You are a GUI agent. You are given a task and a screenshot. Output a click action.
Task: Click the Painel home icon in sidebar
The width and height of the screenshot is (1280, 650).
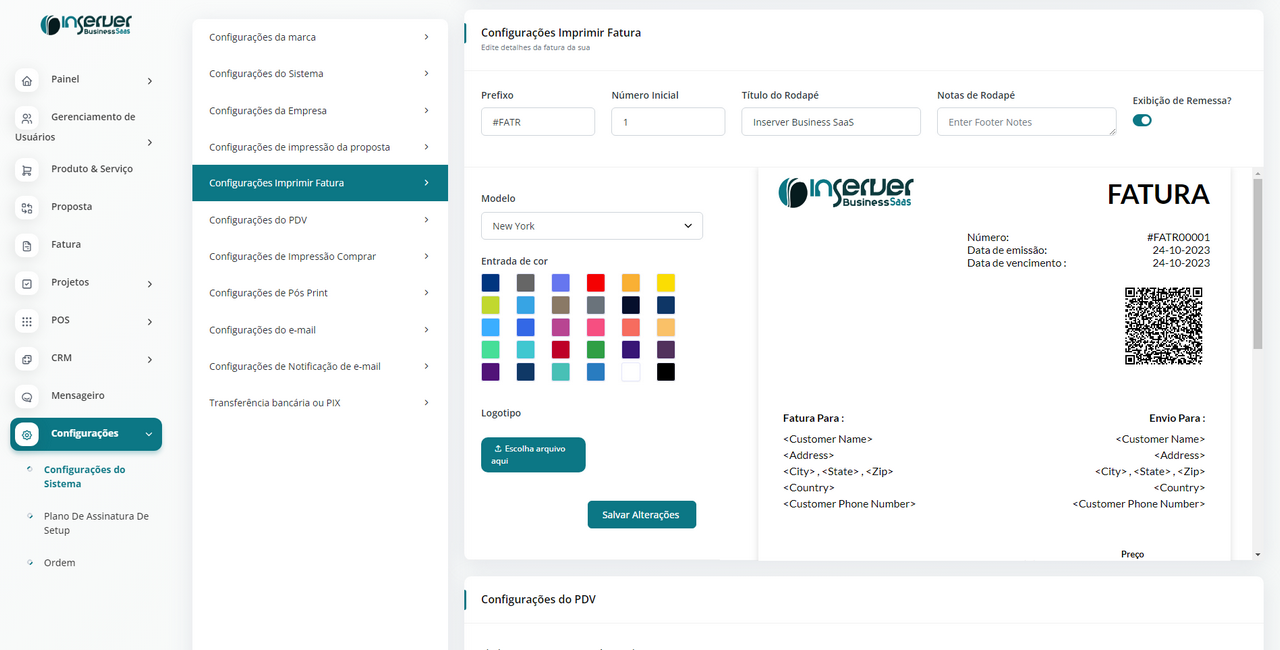27,80
